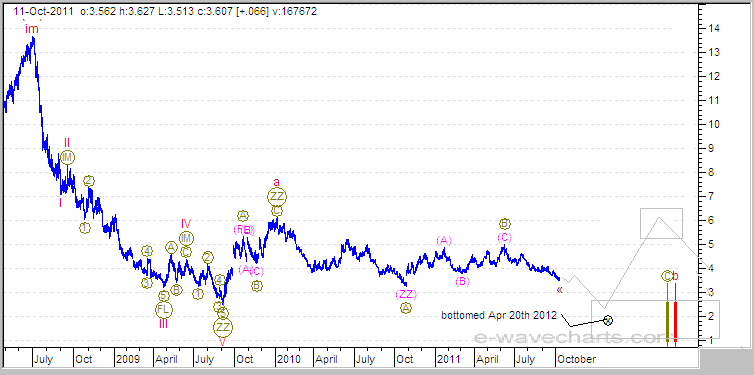Select the circled 'A' marker below '(ZZ)'

point(405,308)
